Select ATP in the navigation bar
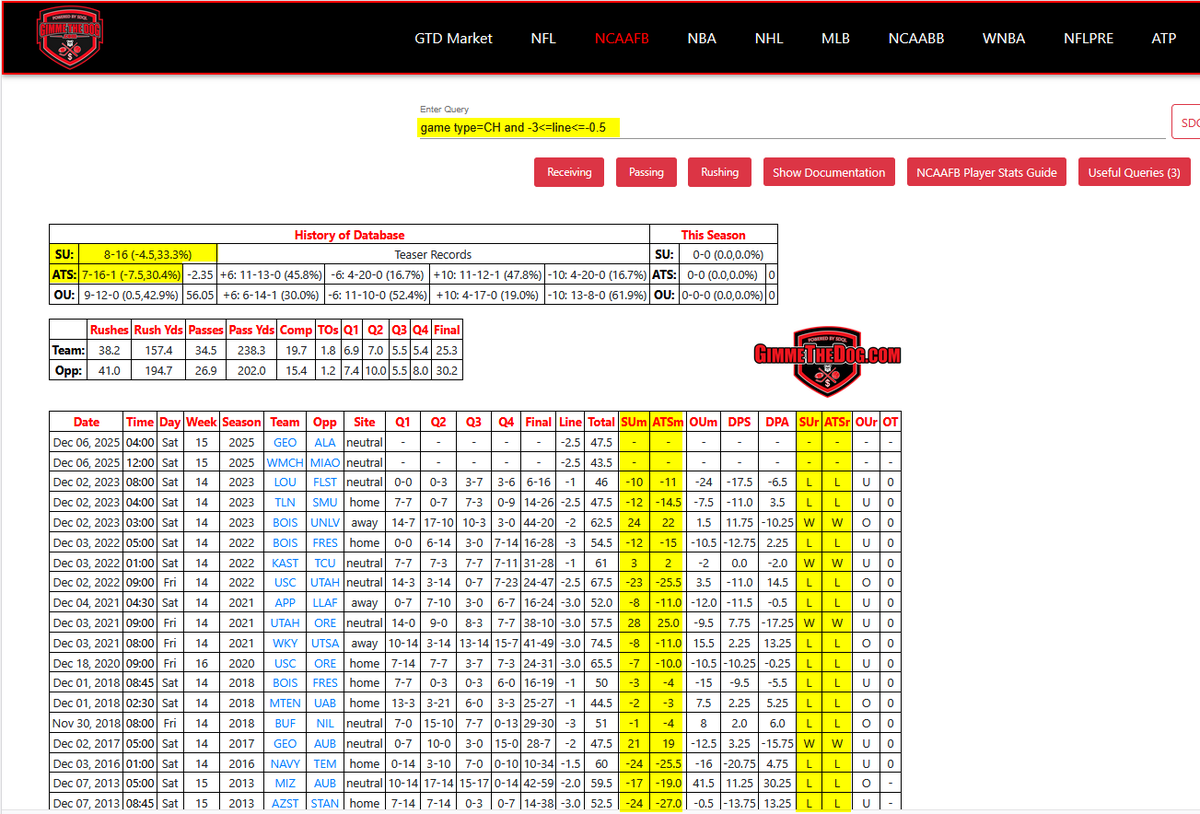Image resolution: width=1200 pixels, height=814 pixels. (x=1163, y=38)
